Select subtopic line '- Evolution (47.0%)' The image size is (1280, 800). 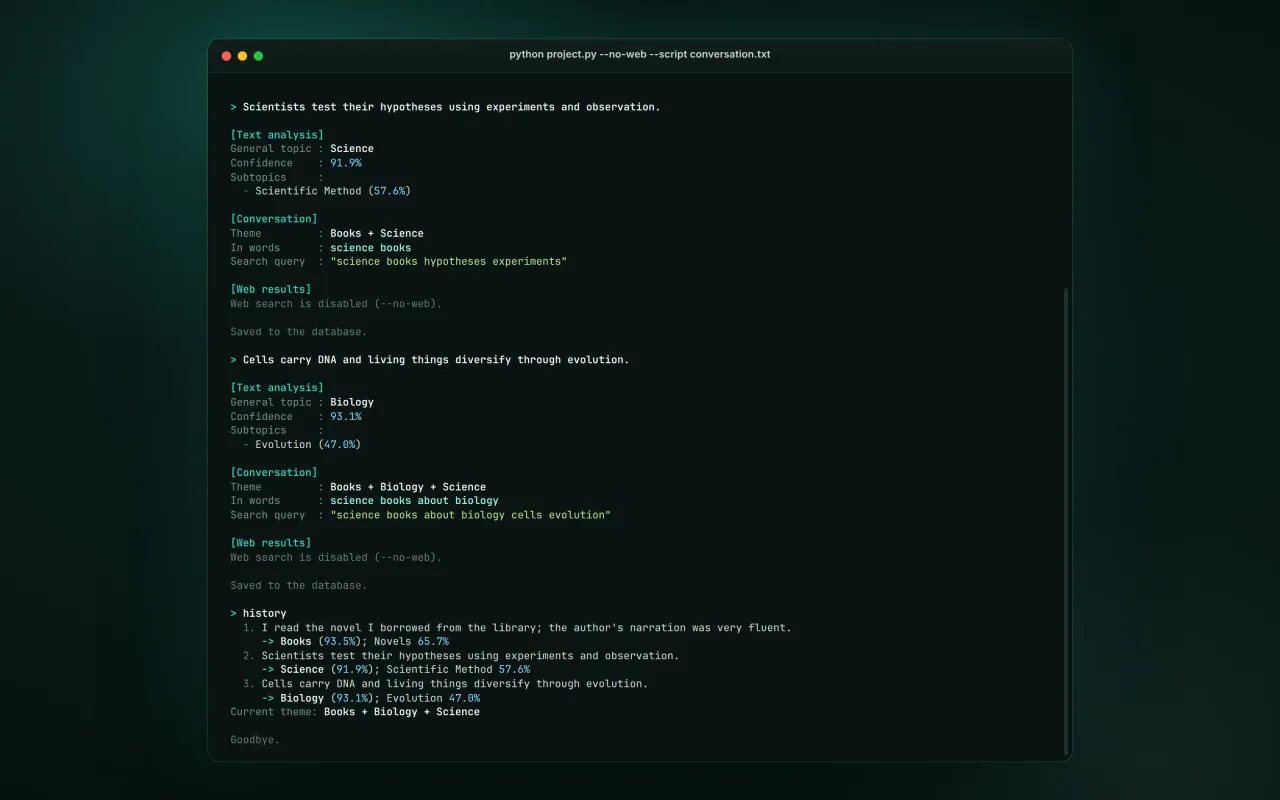[302, 445]
